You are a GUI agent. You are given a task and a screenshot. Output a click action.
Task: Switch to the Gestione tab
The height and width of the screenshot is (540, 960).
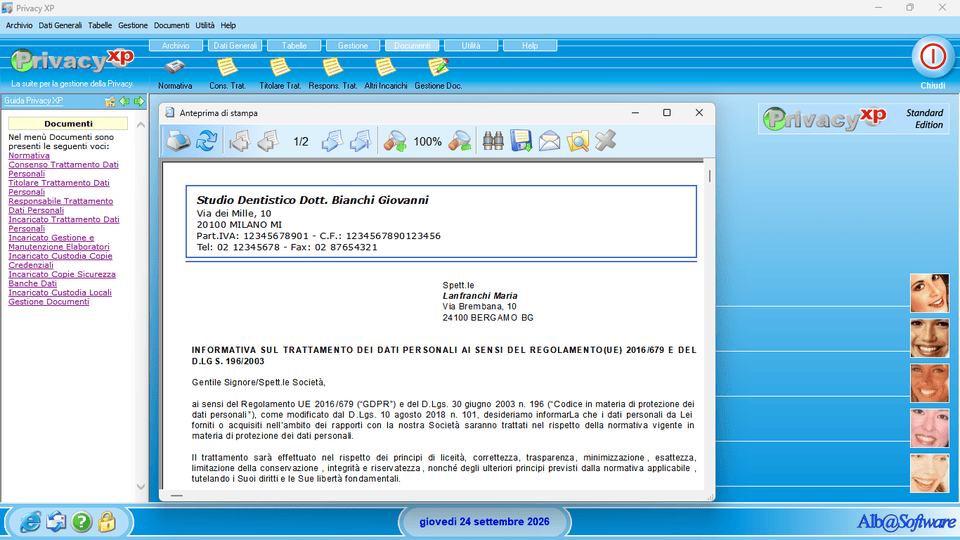353,45
